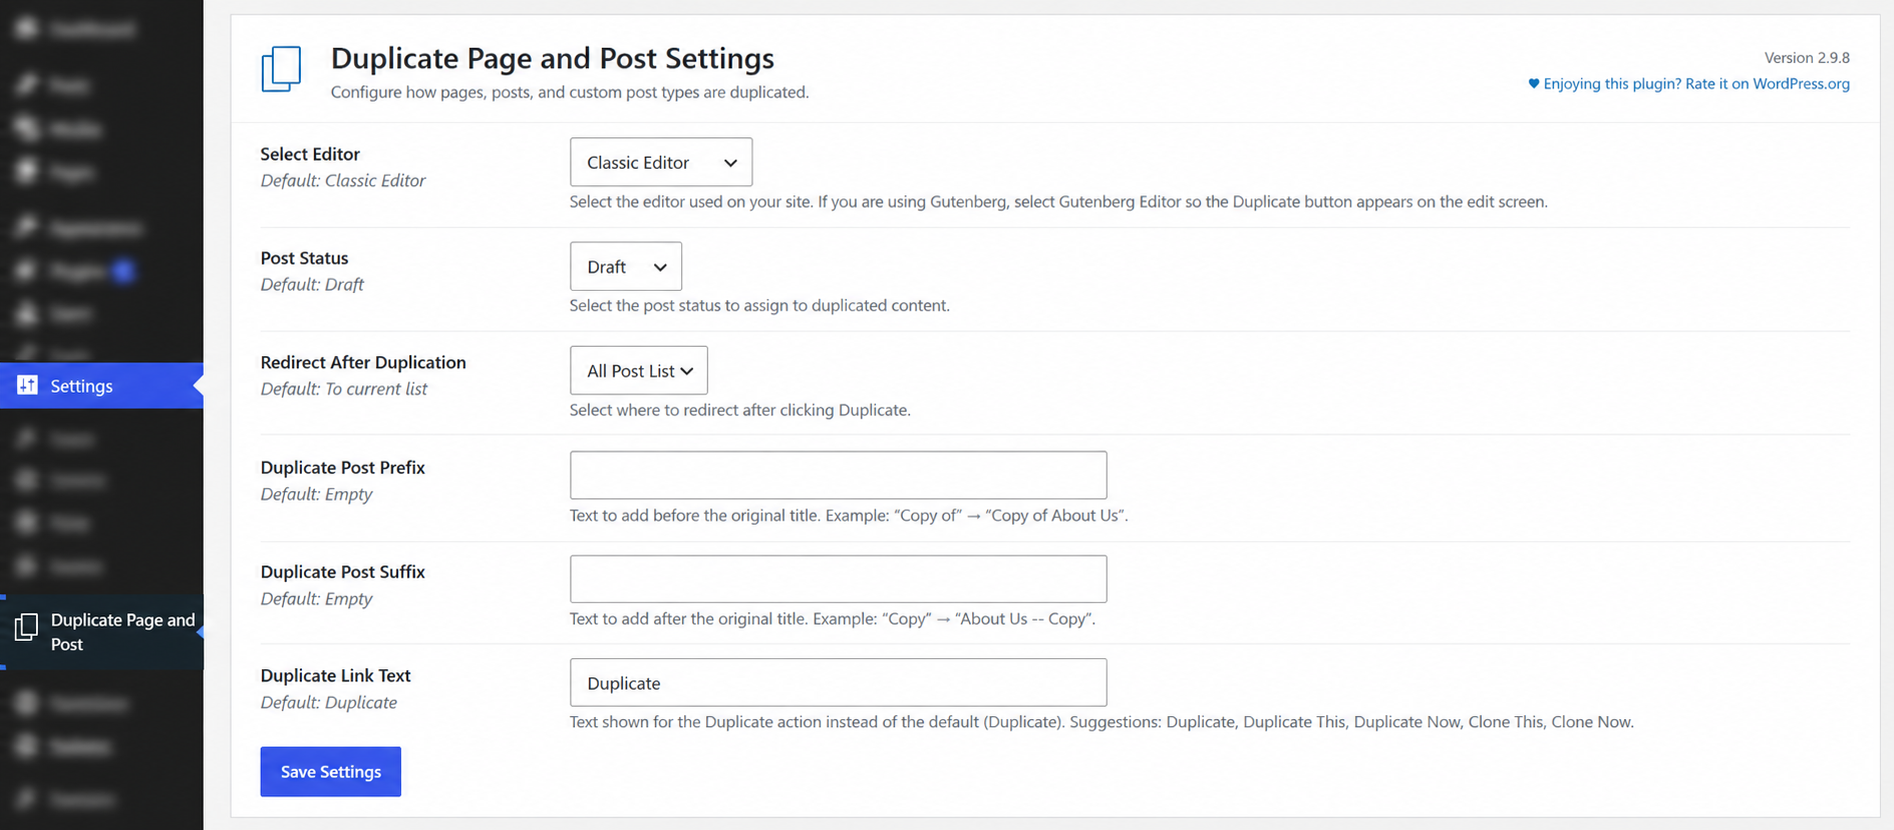Click 'Default: Classic Editor' hint text
Image resolution: width=1894 pixels, height=830 pixels.
tap(343, 181)
